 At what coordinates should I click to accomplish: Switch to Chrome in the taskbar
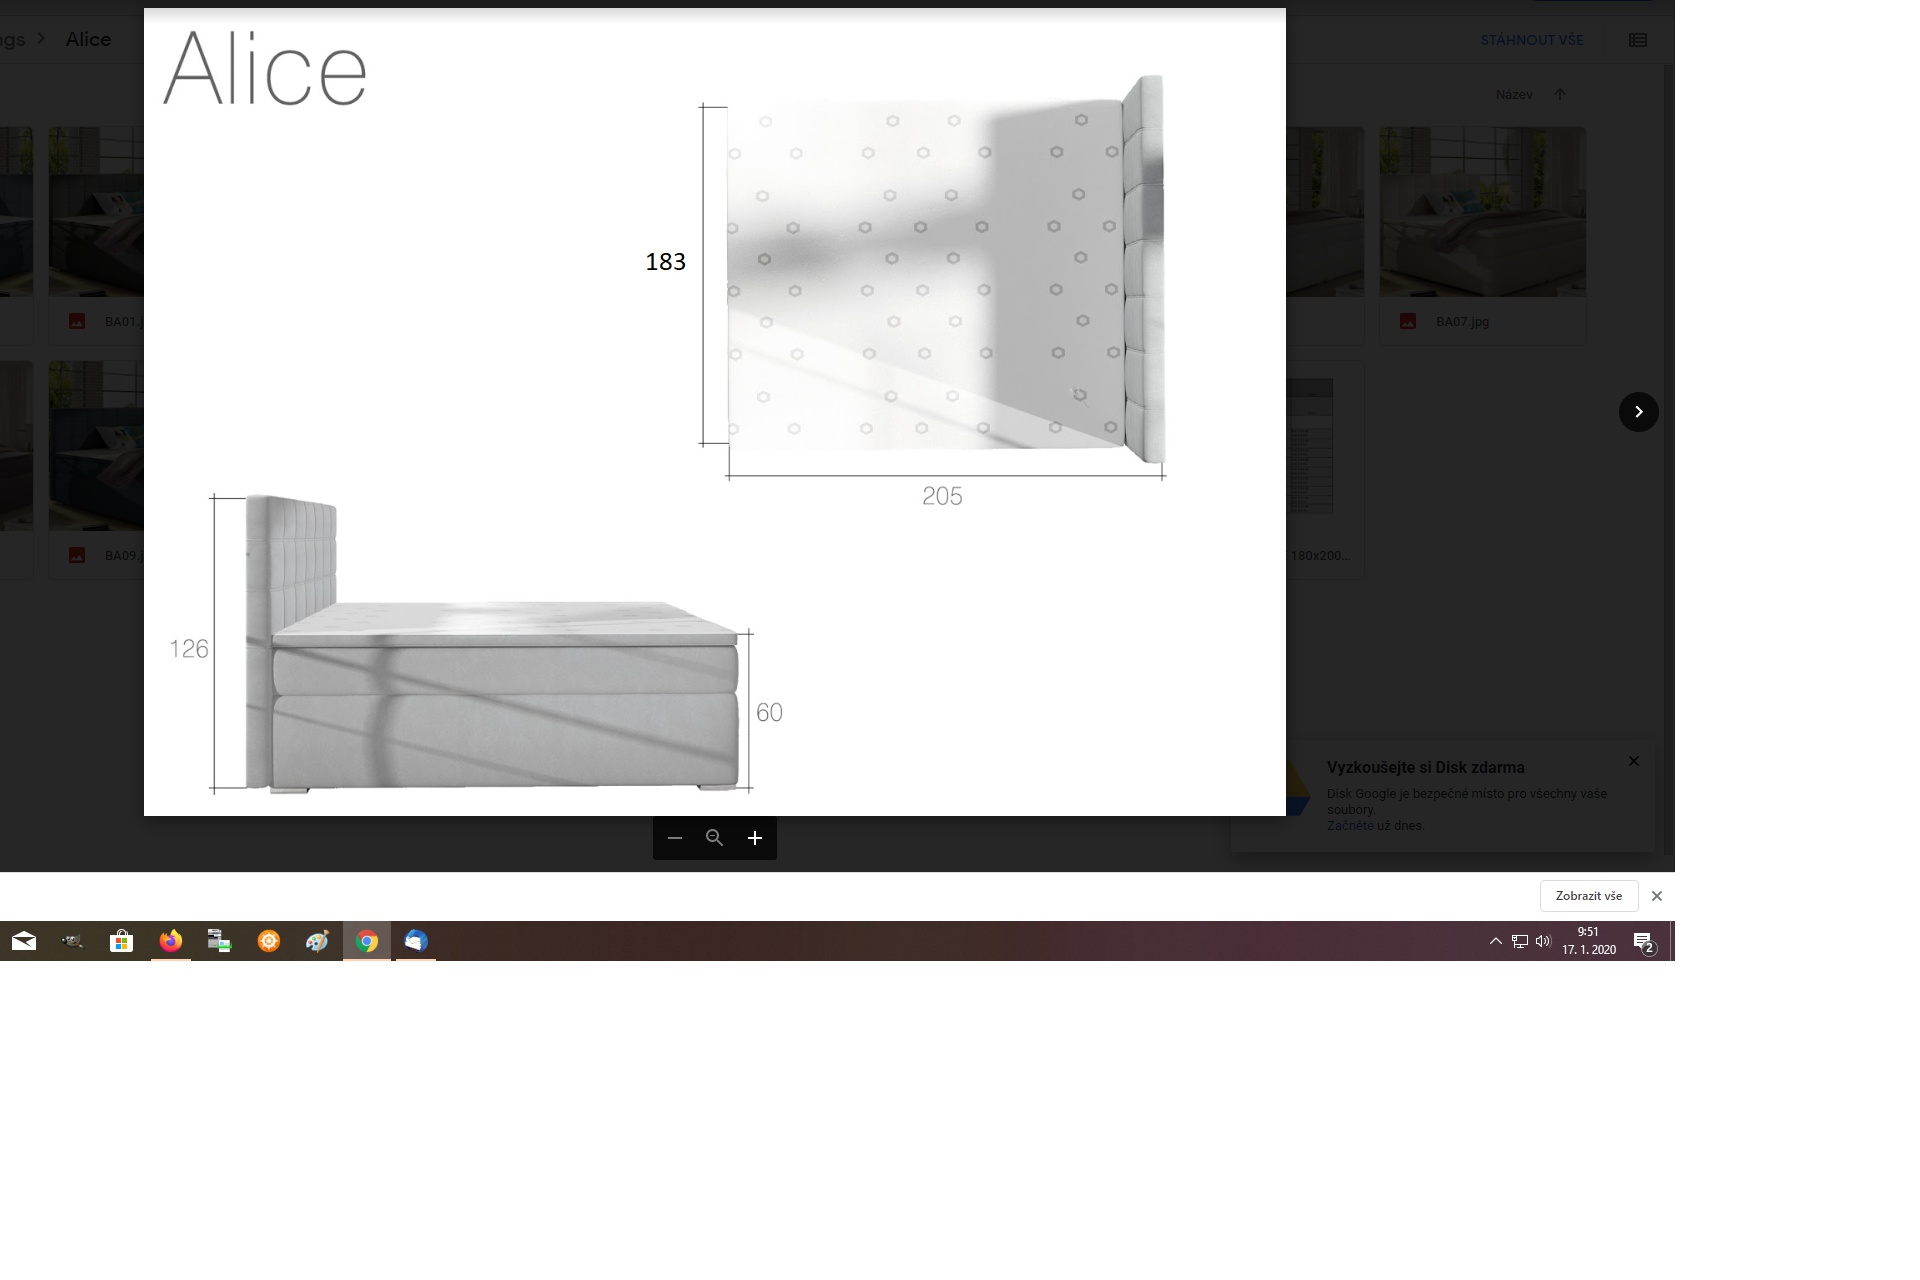point(367,941)
